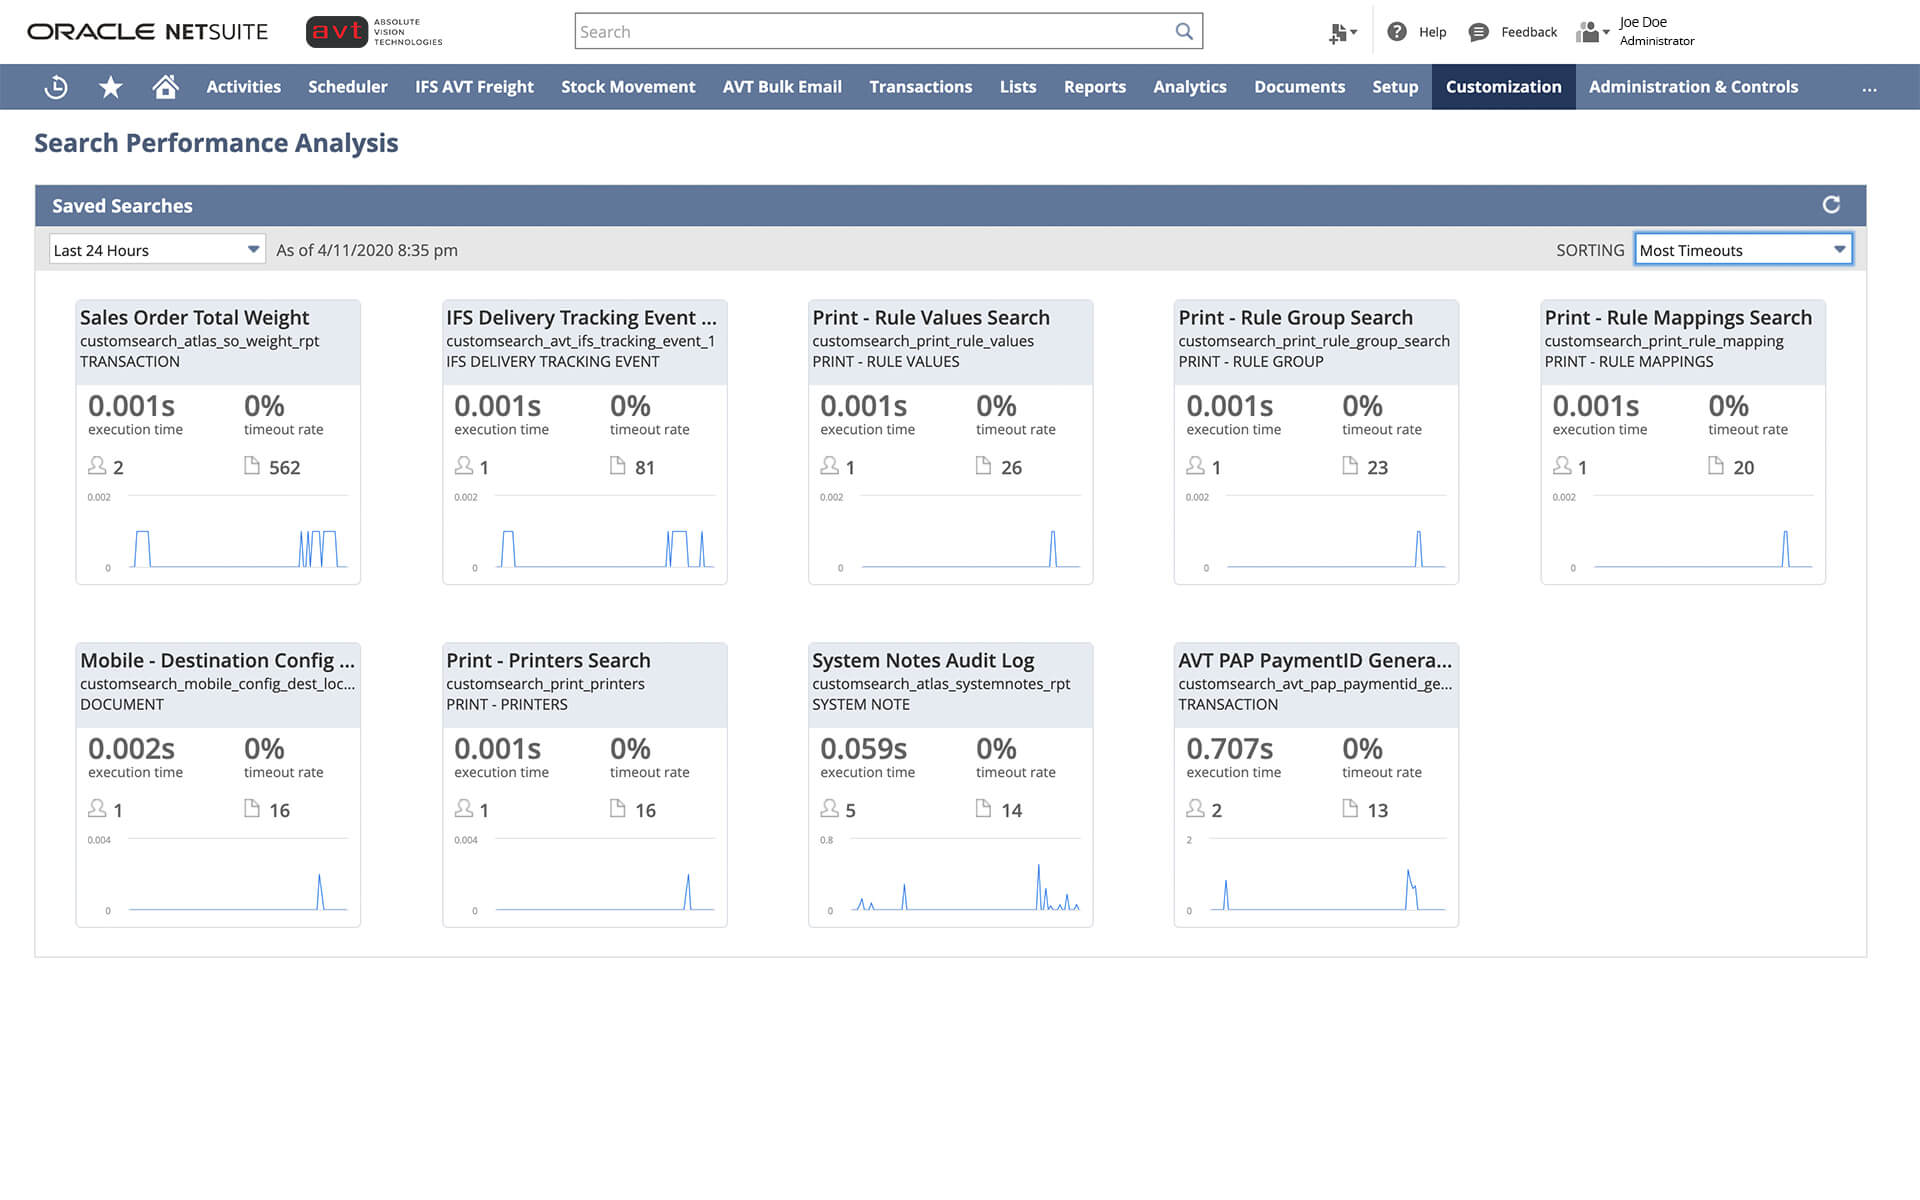Open the Feedback speech bubble icon
This screenshot has width=1920, height=1200.
click(x=1478, y=32)
